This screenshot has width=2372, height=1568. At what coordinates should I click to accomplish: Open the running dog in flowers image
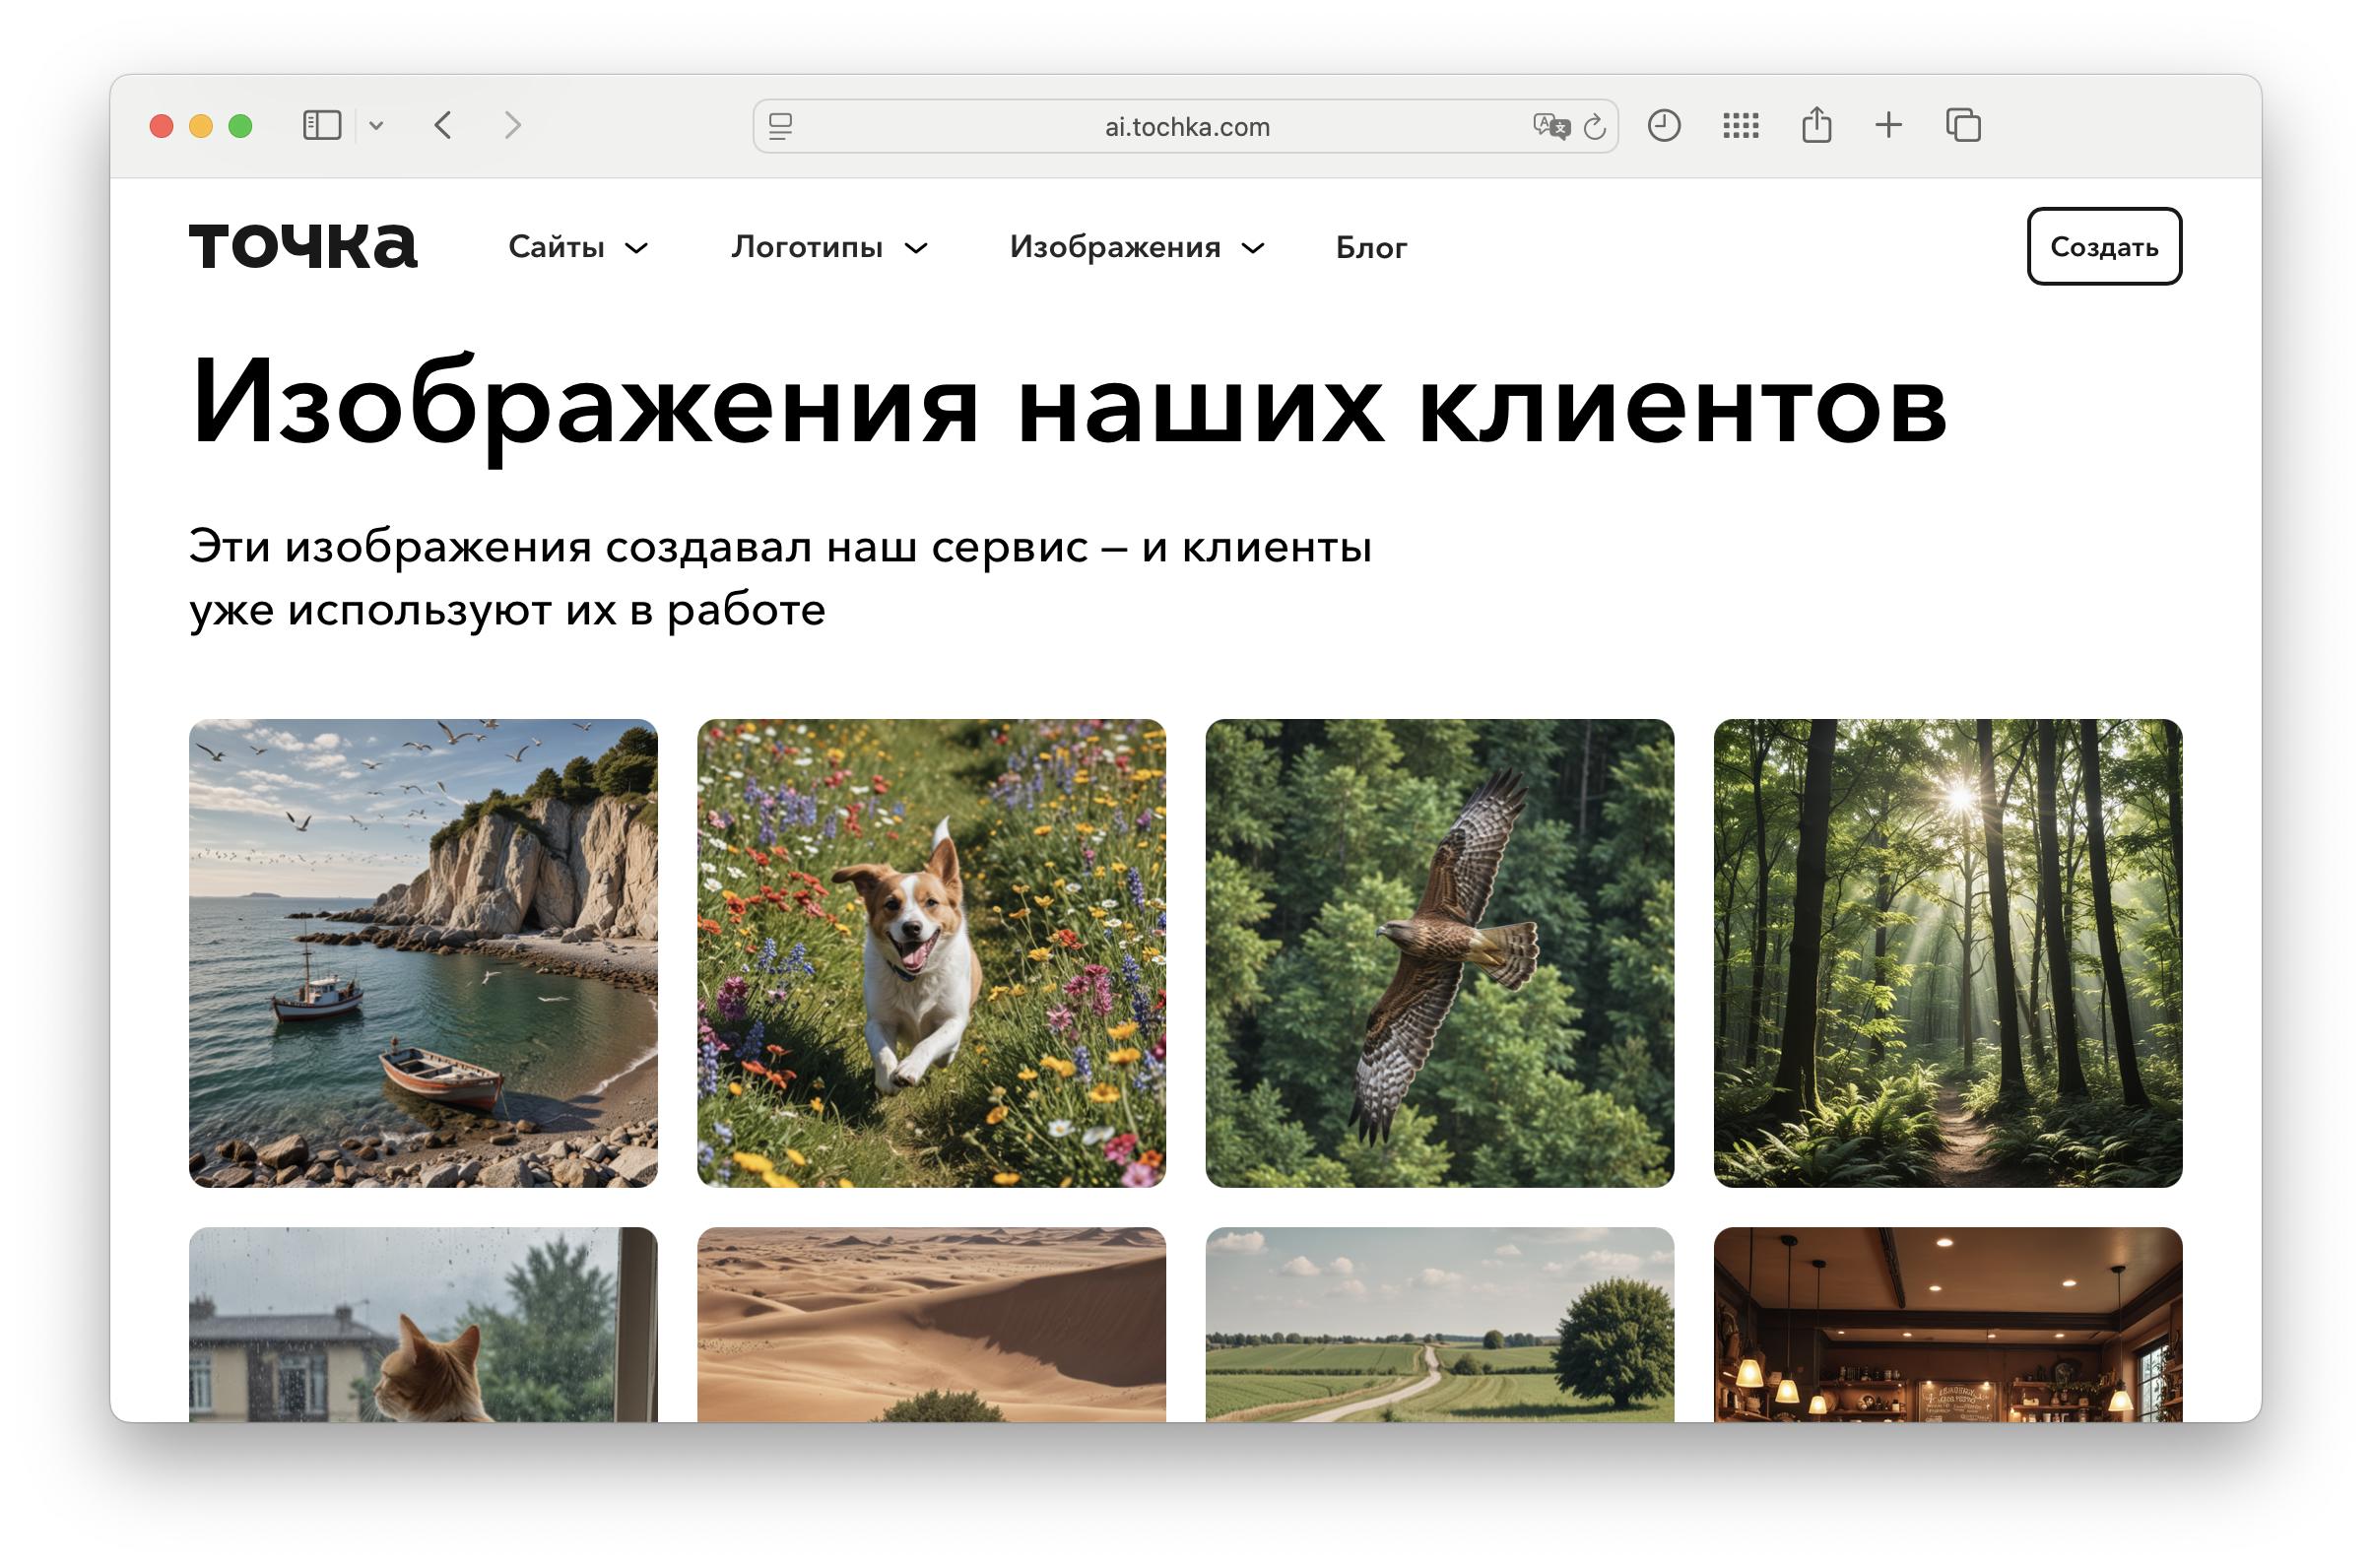click(x=931, y=953)
